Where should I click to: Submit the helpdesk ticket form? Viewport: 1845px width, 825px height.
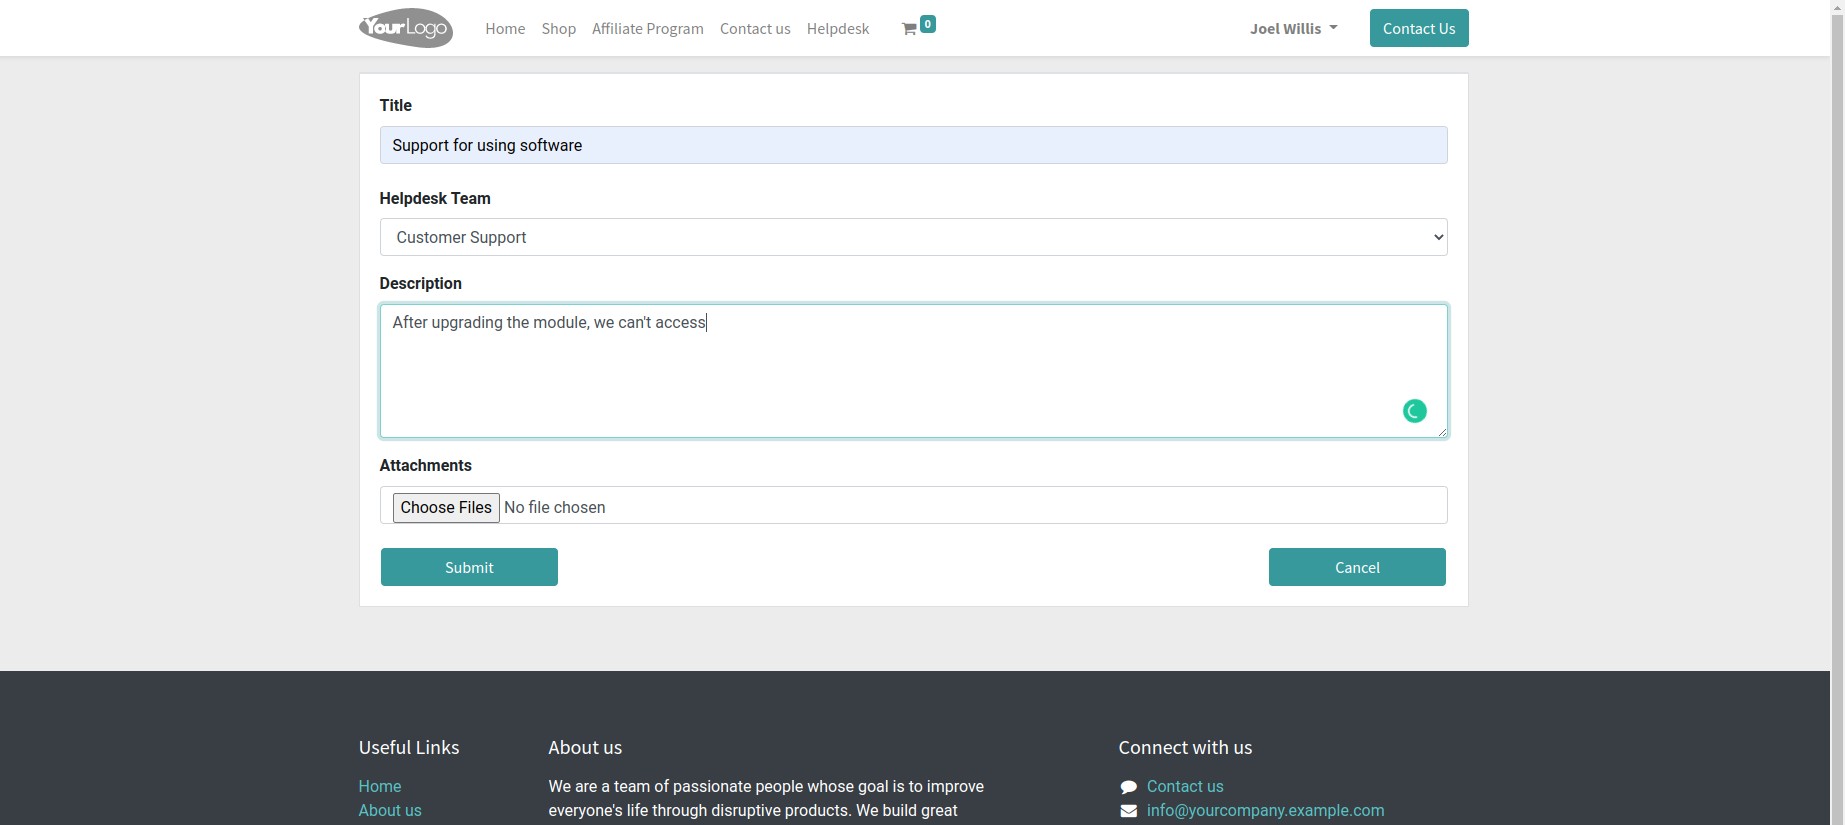pos(469,567)
